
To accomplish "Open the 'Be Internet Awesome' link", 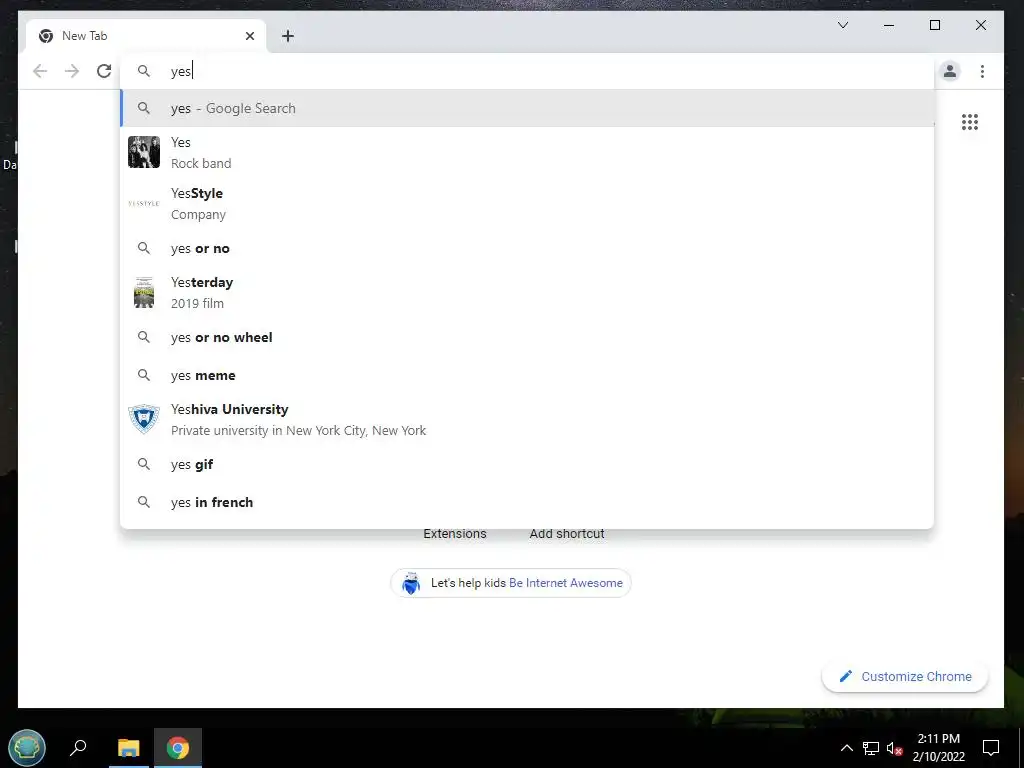I will point(566,583).
